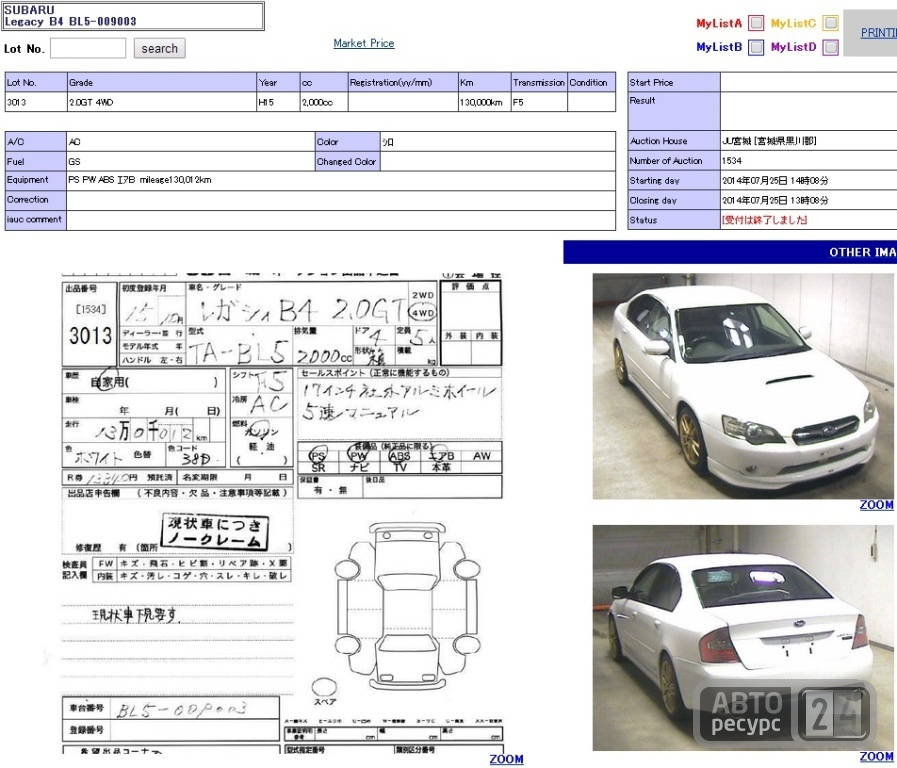The height and width of the screenshot is (768, 897).
Task: Click the grade cell '2.0GT 4WD'
Action: (x=162, y=102)
